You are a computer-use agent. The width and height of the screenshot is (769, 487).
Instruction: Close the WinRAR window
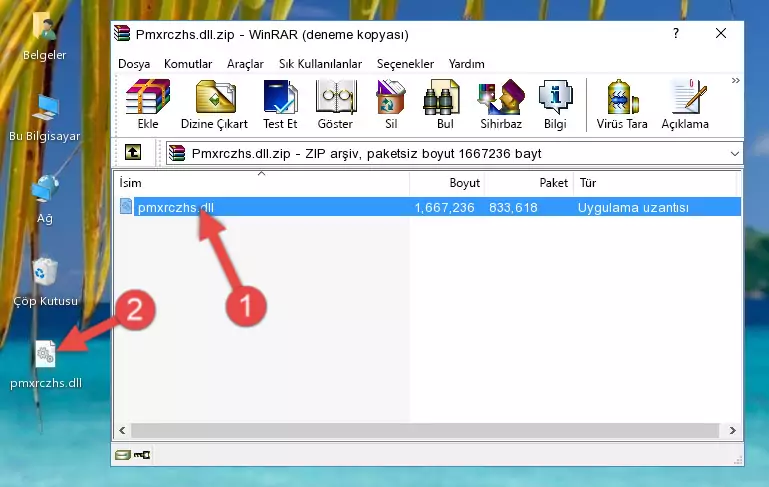point(721,33)
